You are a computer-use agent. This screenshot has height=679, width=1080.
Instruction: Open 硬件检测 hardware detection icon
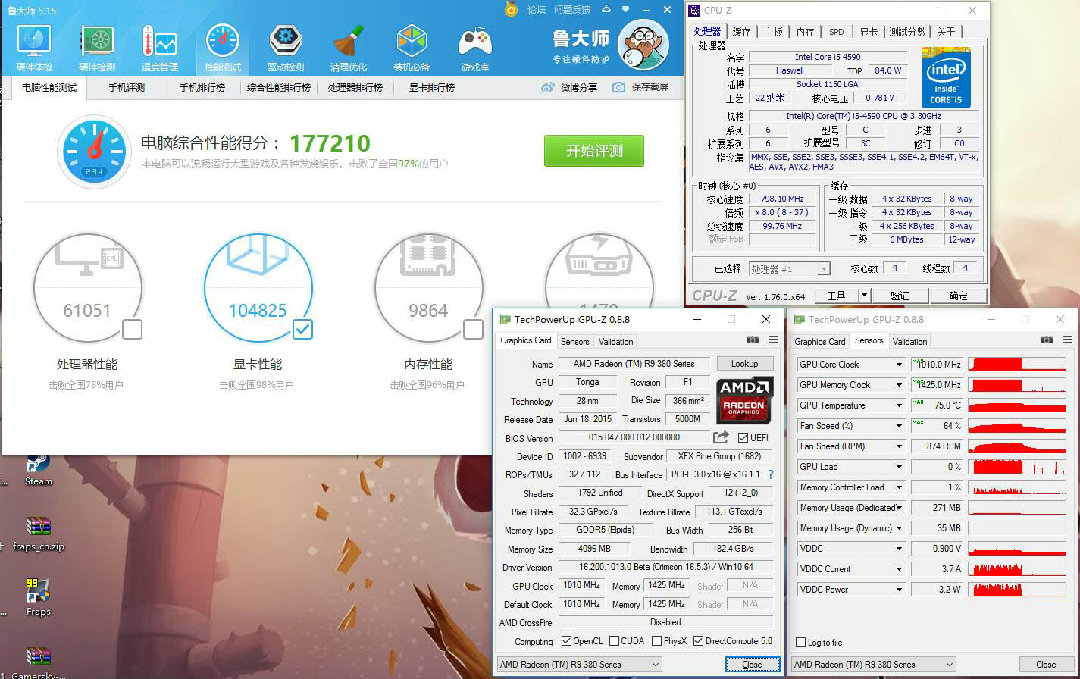click(97, 47)
